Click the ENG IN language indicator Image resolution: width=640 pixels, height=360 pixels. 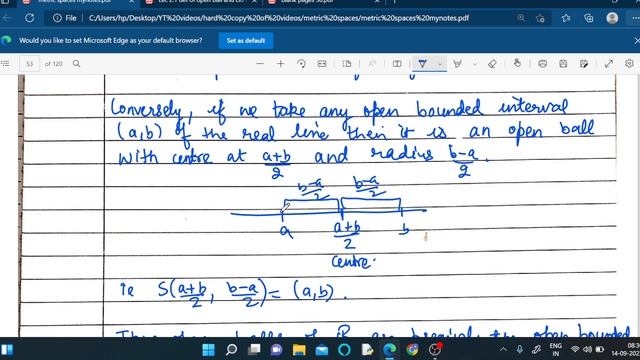coord(556,350)
